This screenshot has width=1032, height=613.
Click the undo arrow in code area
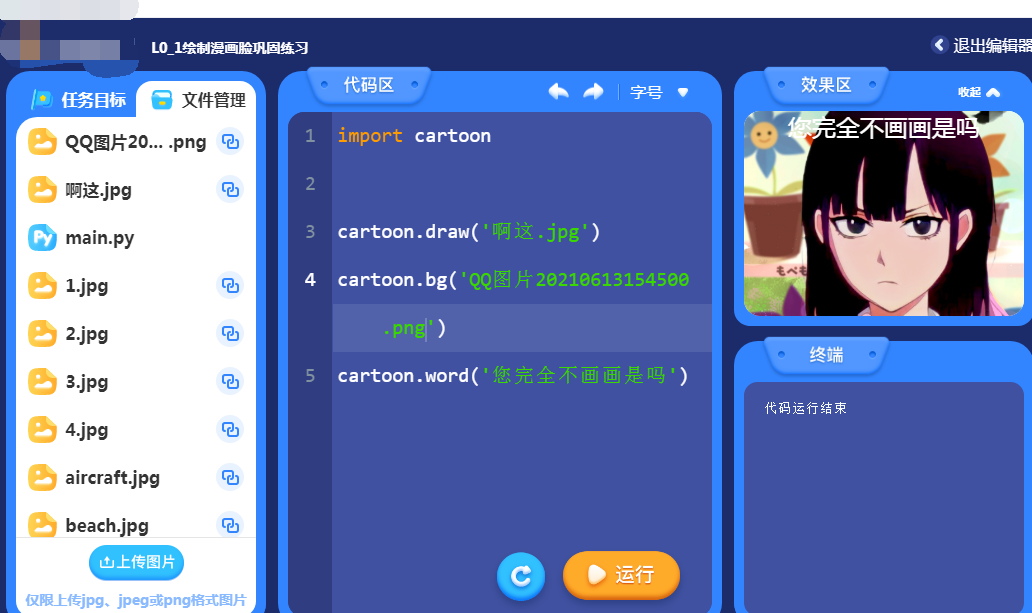click(x=558, y=92)
